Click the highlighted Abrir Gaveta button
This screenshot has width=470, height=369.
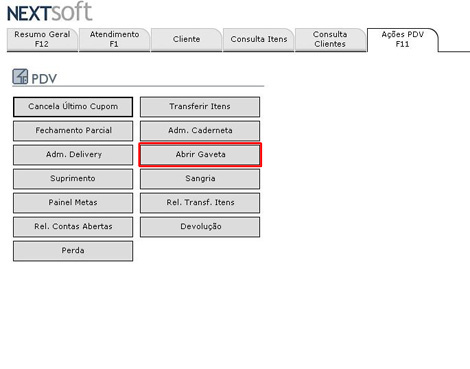200,155
